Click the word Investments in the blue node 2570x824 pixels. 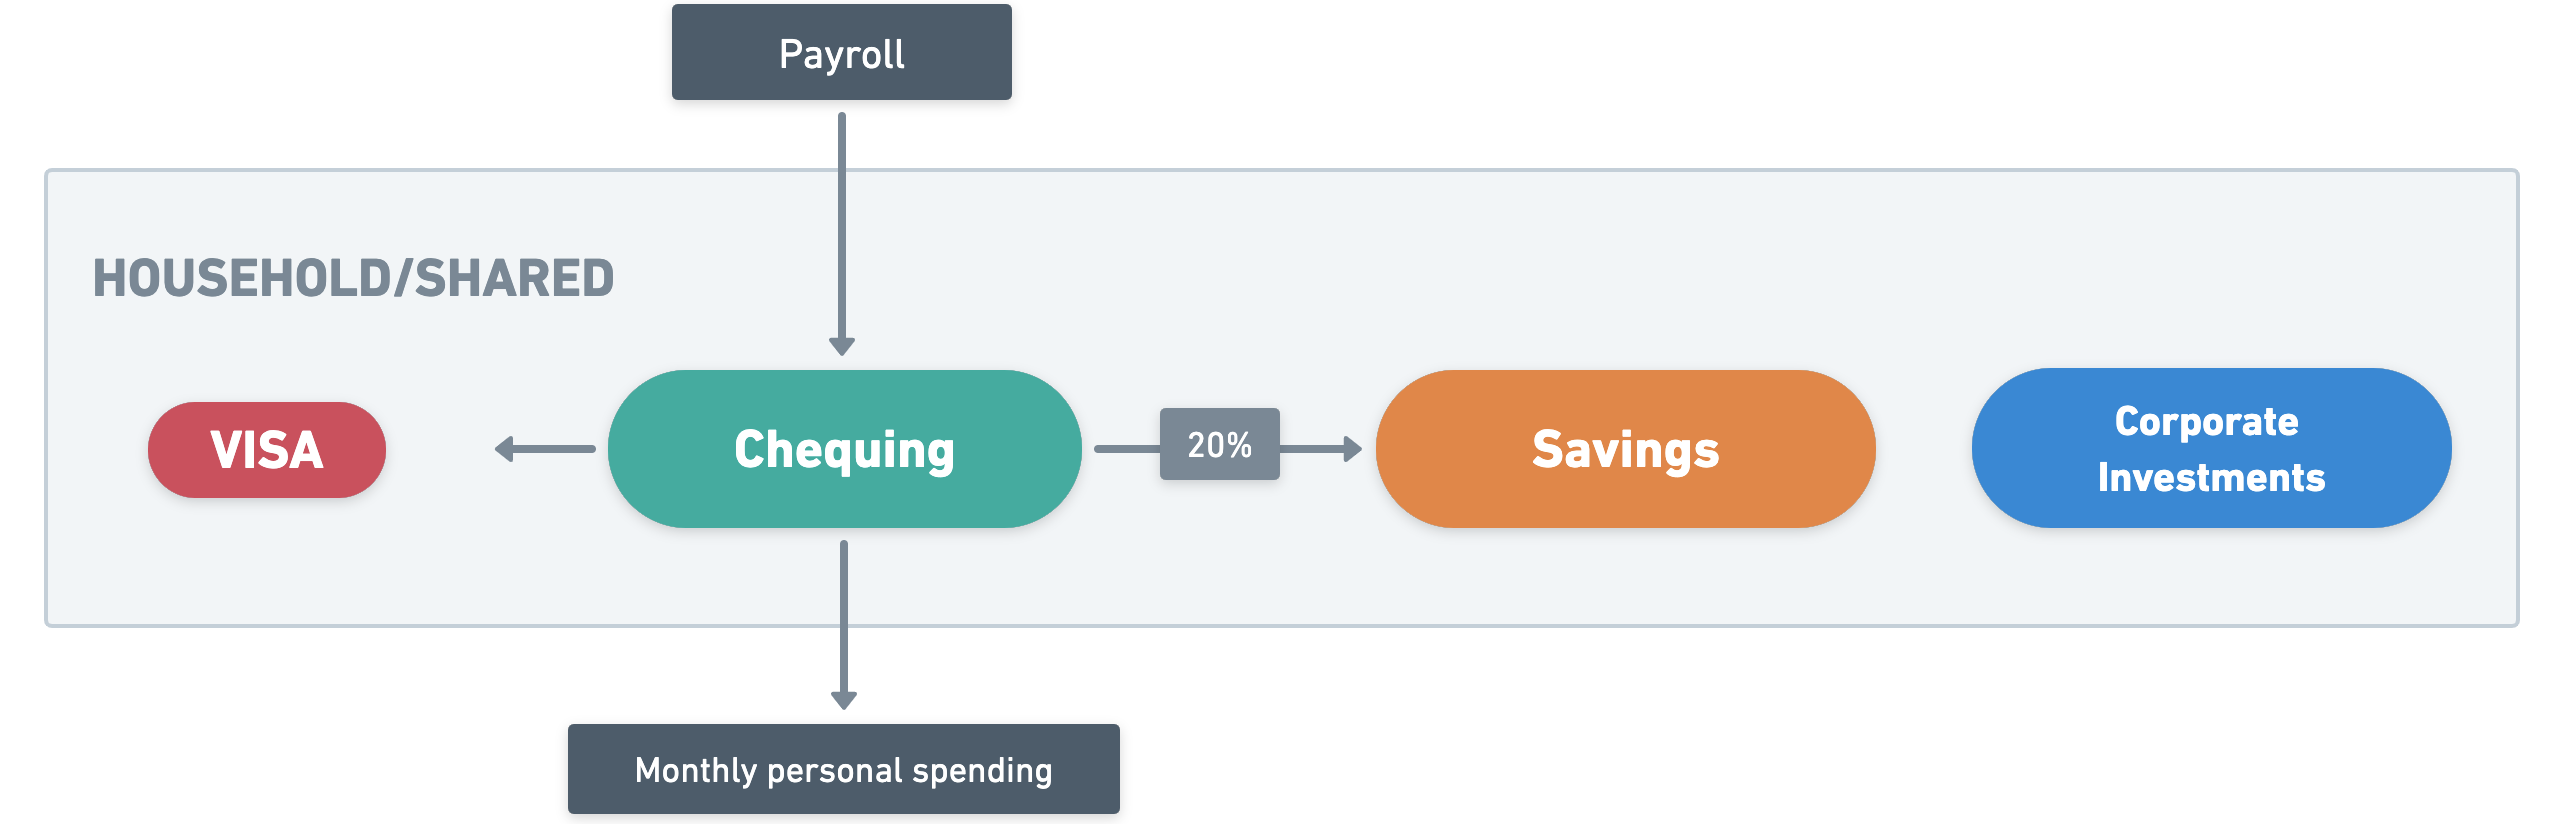(2212, 477)
